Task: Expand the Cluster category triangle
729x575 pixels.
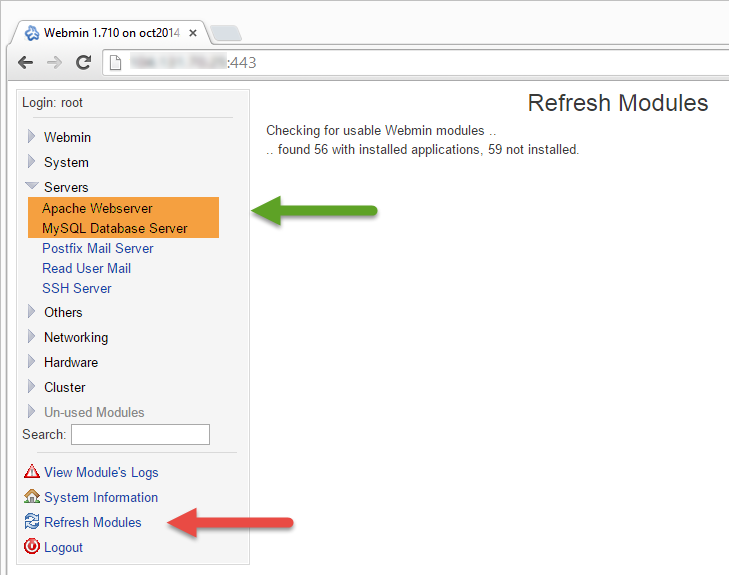Action: tap(31, 387)
